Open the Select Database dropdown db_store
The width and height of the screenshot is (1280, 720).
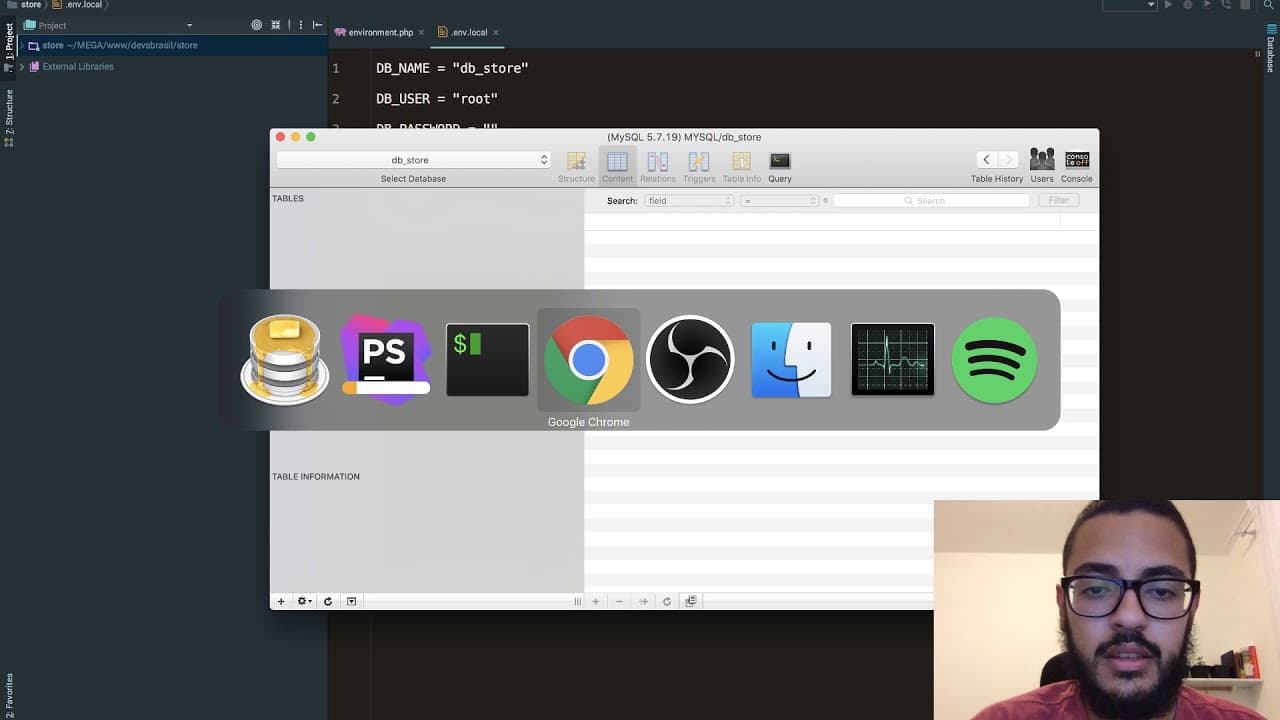413,160
